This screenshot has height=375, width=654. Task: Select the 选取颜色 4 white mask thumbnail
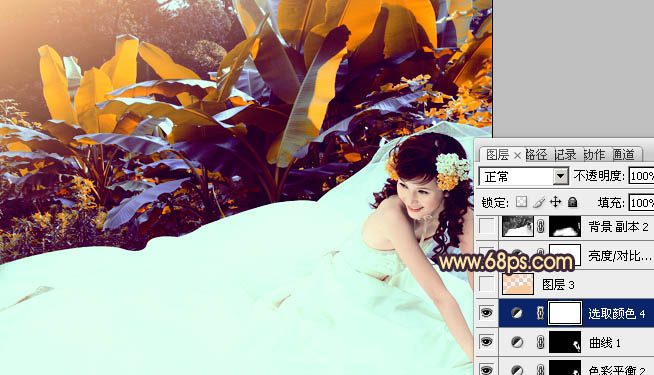click(565, 313)
